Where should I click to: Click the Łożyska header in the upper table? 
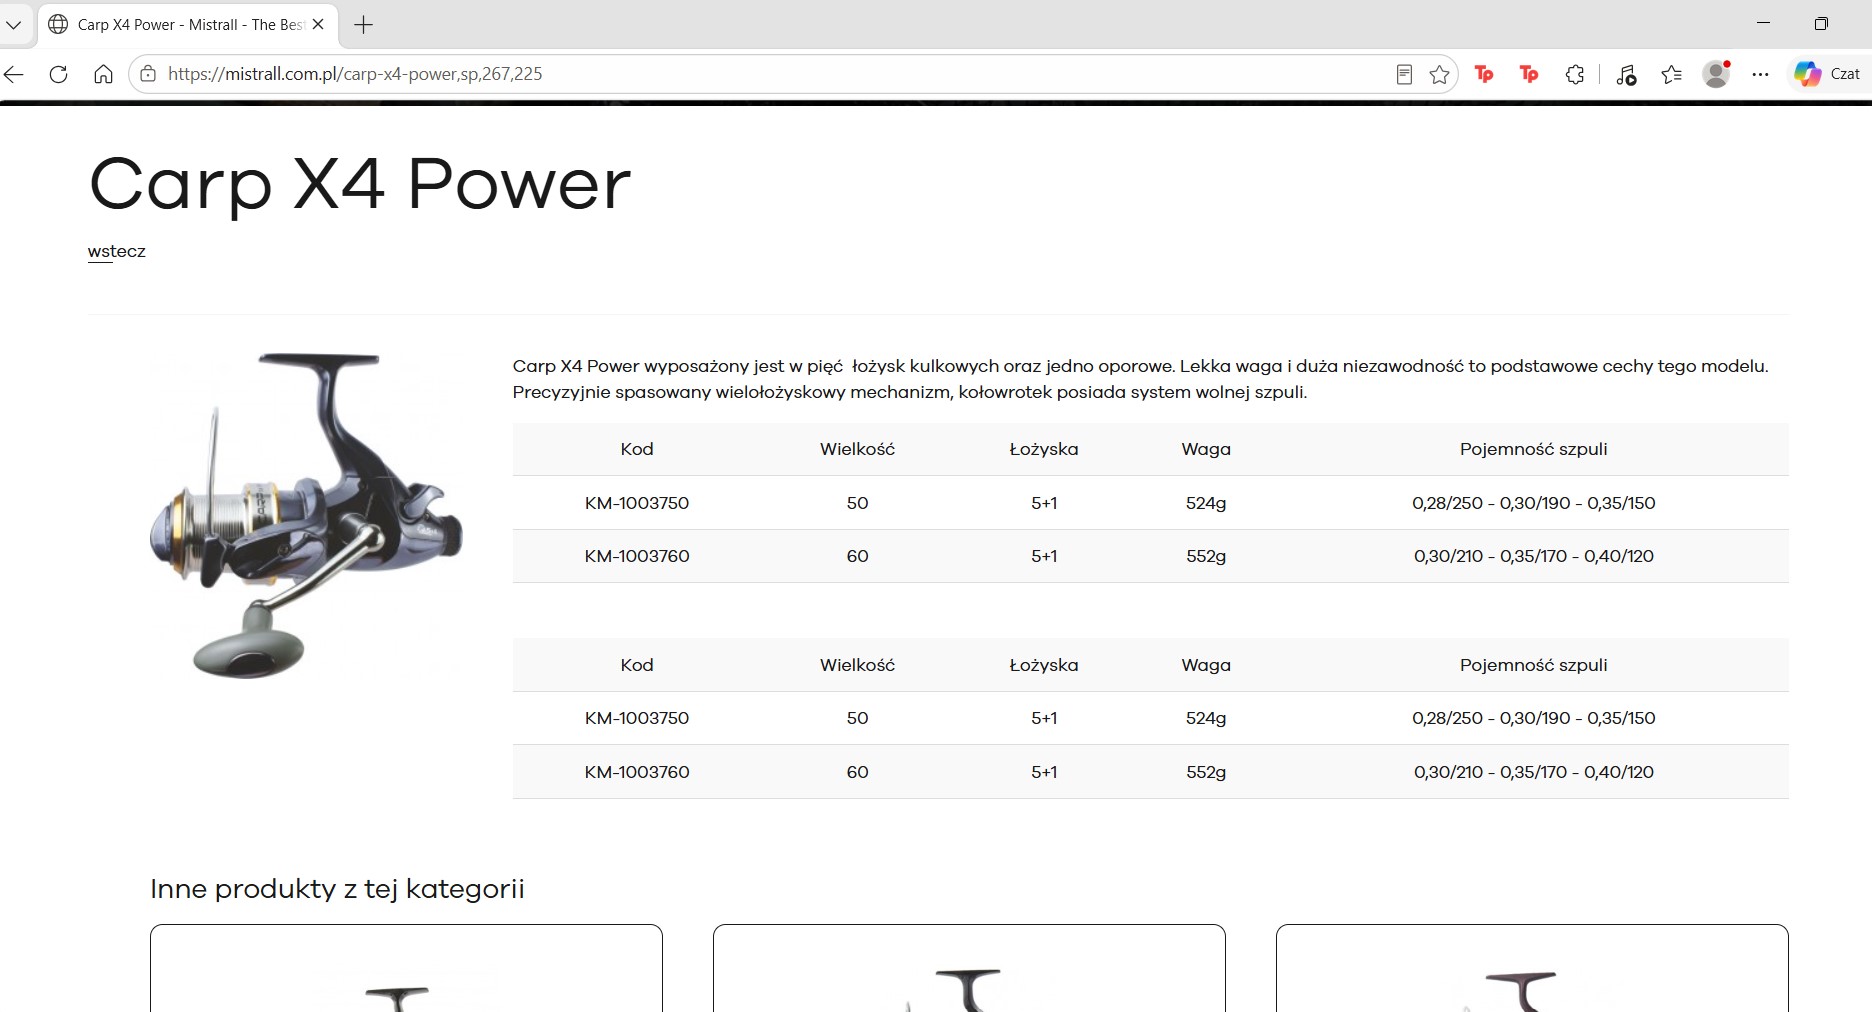pos(1044,449)
